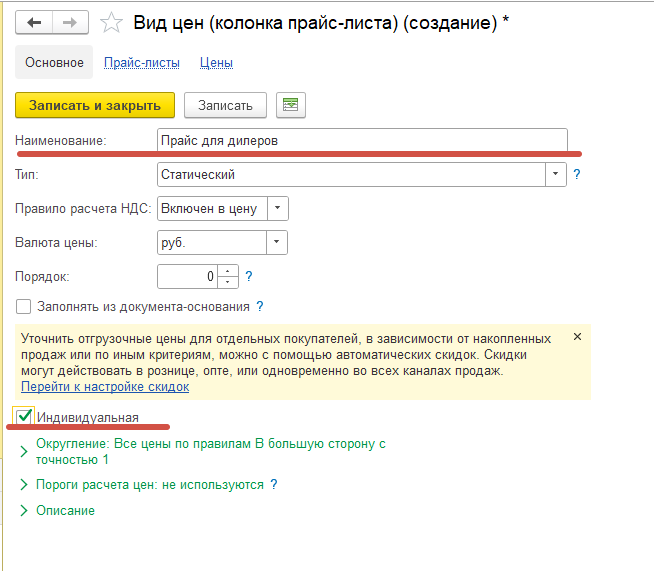
Task: Add form to favorites with star icon
Action: coord(111,23)
